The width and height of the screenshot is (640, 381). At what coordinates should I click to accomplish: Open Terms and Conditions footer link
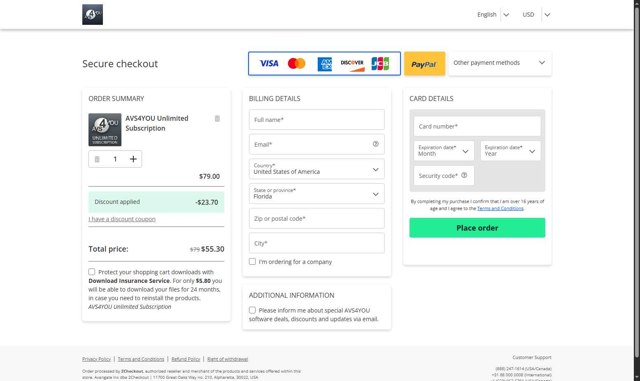(x=141, y=359)
